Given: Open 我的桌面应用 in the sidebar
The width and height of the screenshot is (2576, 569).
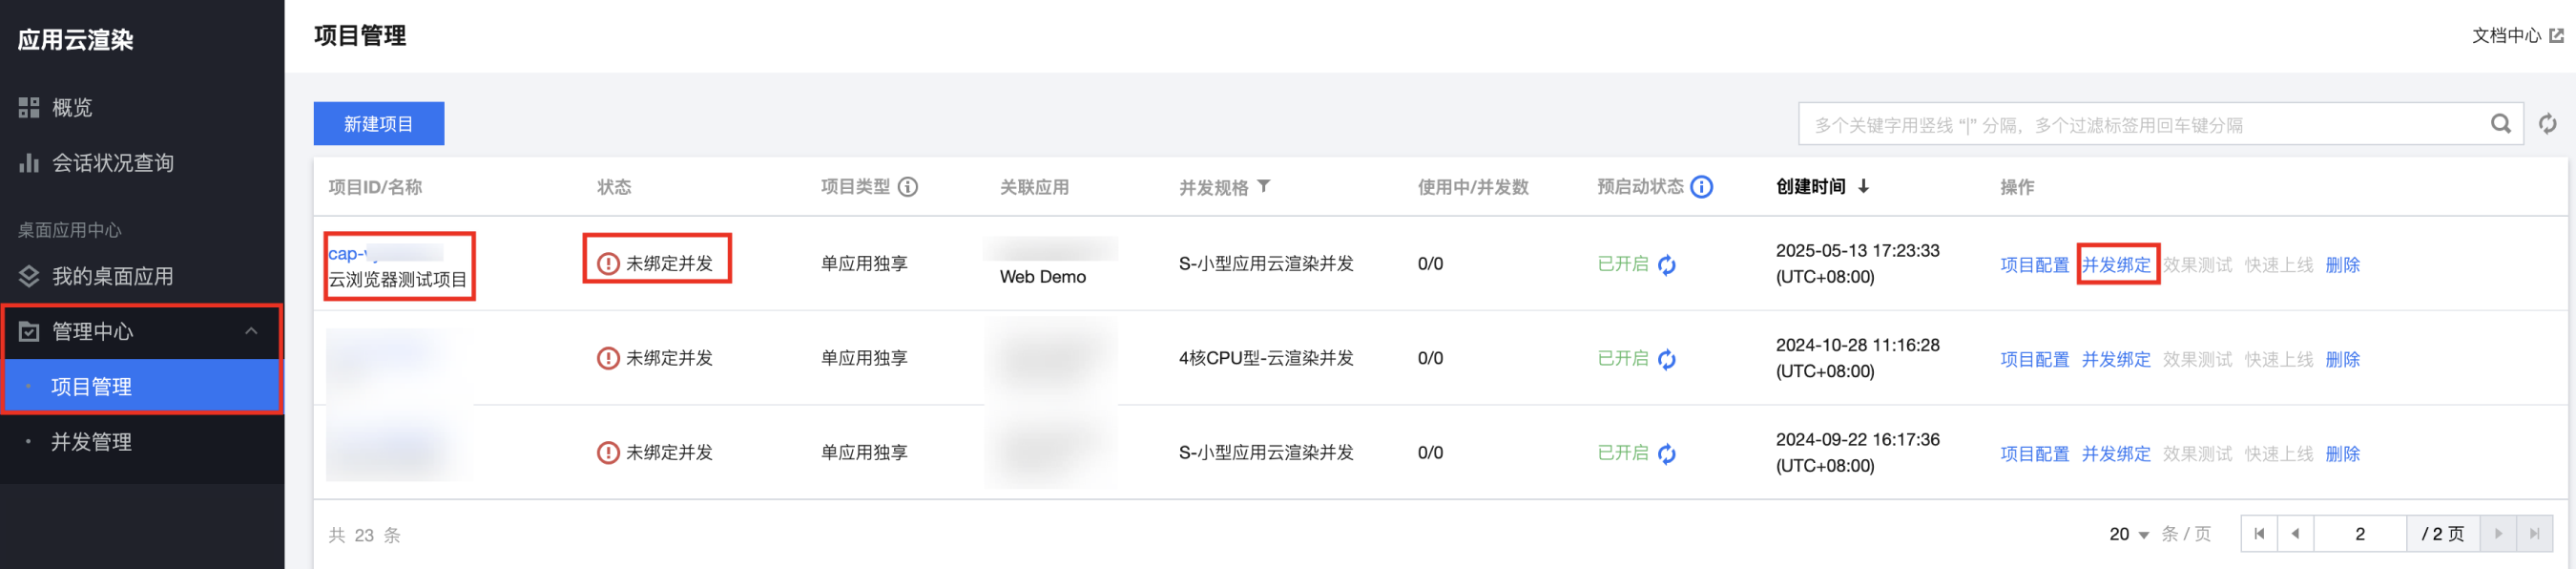Looking at the screenshot, I should pyautogui.click(x=112, y=276).
